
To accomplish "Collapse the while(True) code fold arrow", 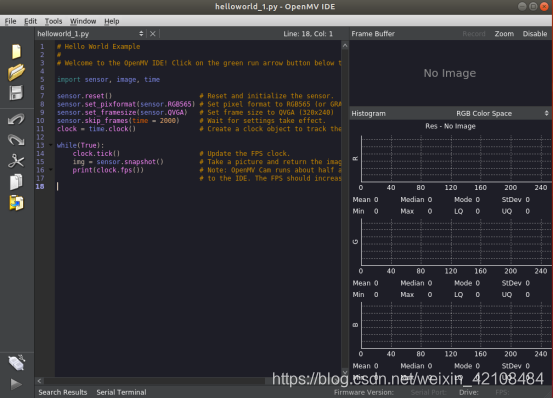I will [51, 145].
